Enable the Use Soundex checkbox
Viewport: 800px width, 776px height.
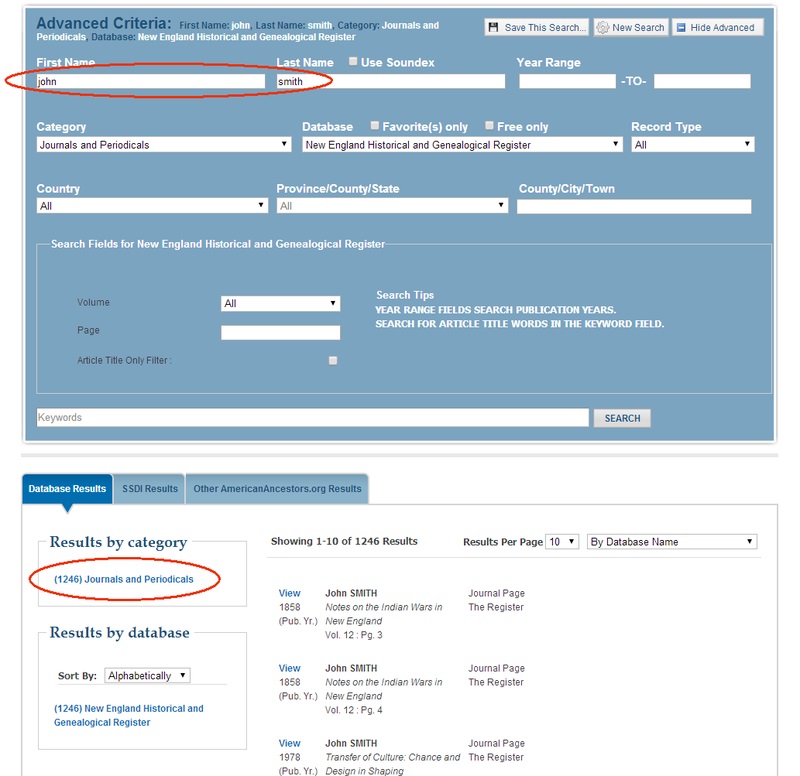pos(353,62)
